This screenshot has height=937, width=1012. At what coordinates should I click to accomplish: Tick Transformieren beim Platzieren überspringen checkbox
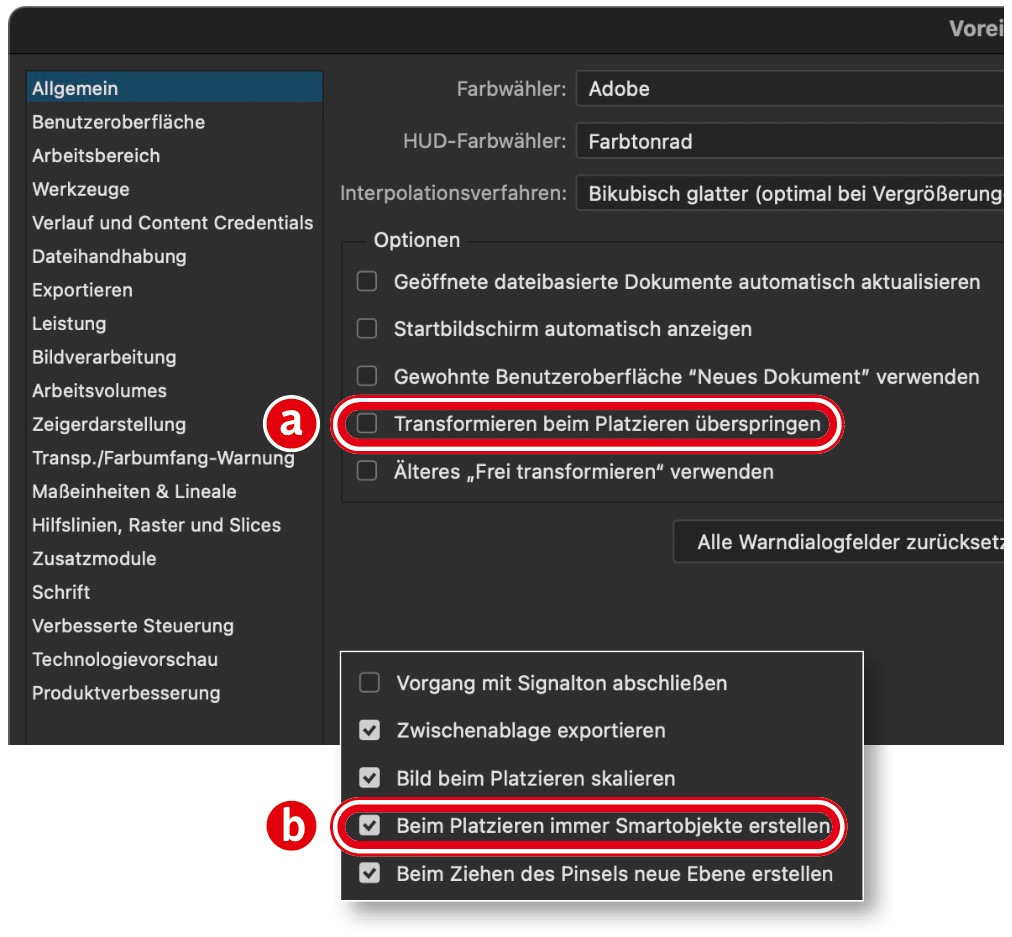(368, 424)
